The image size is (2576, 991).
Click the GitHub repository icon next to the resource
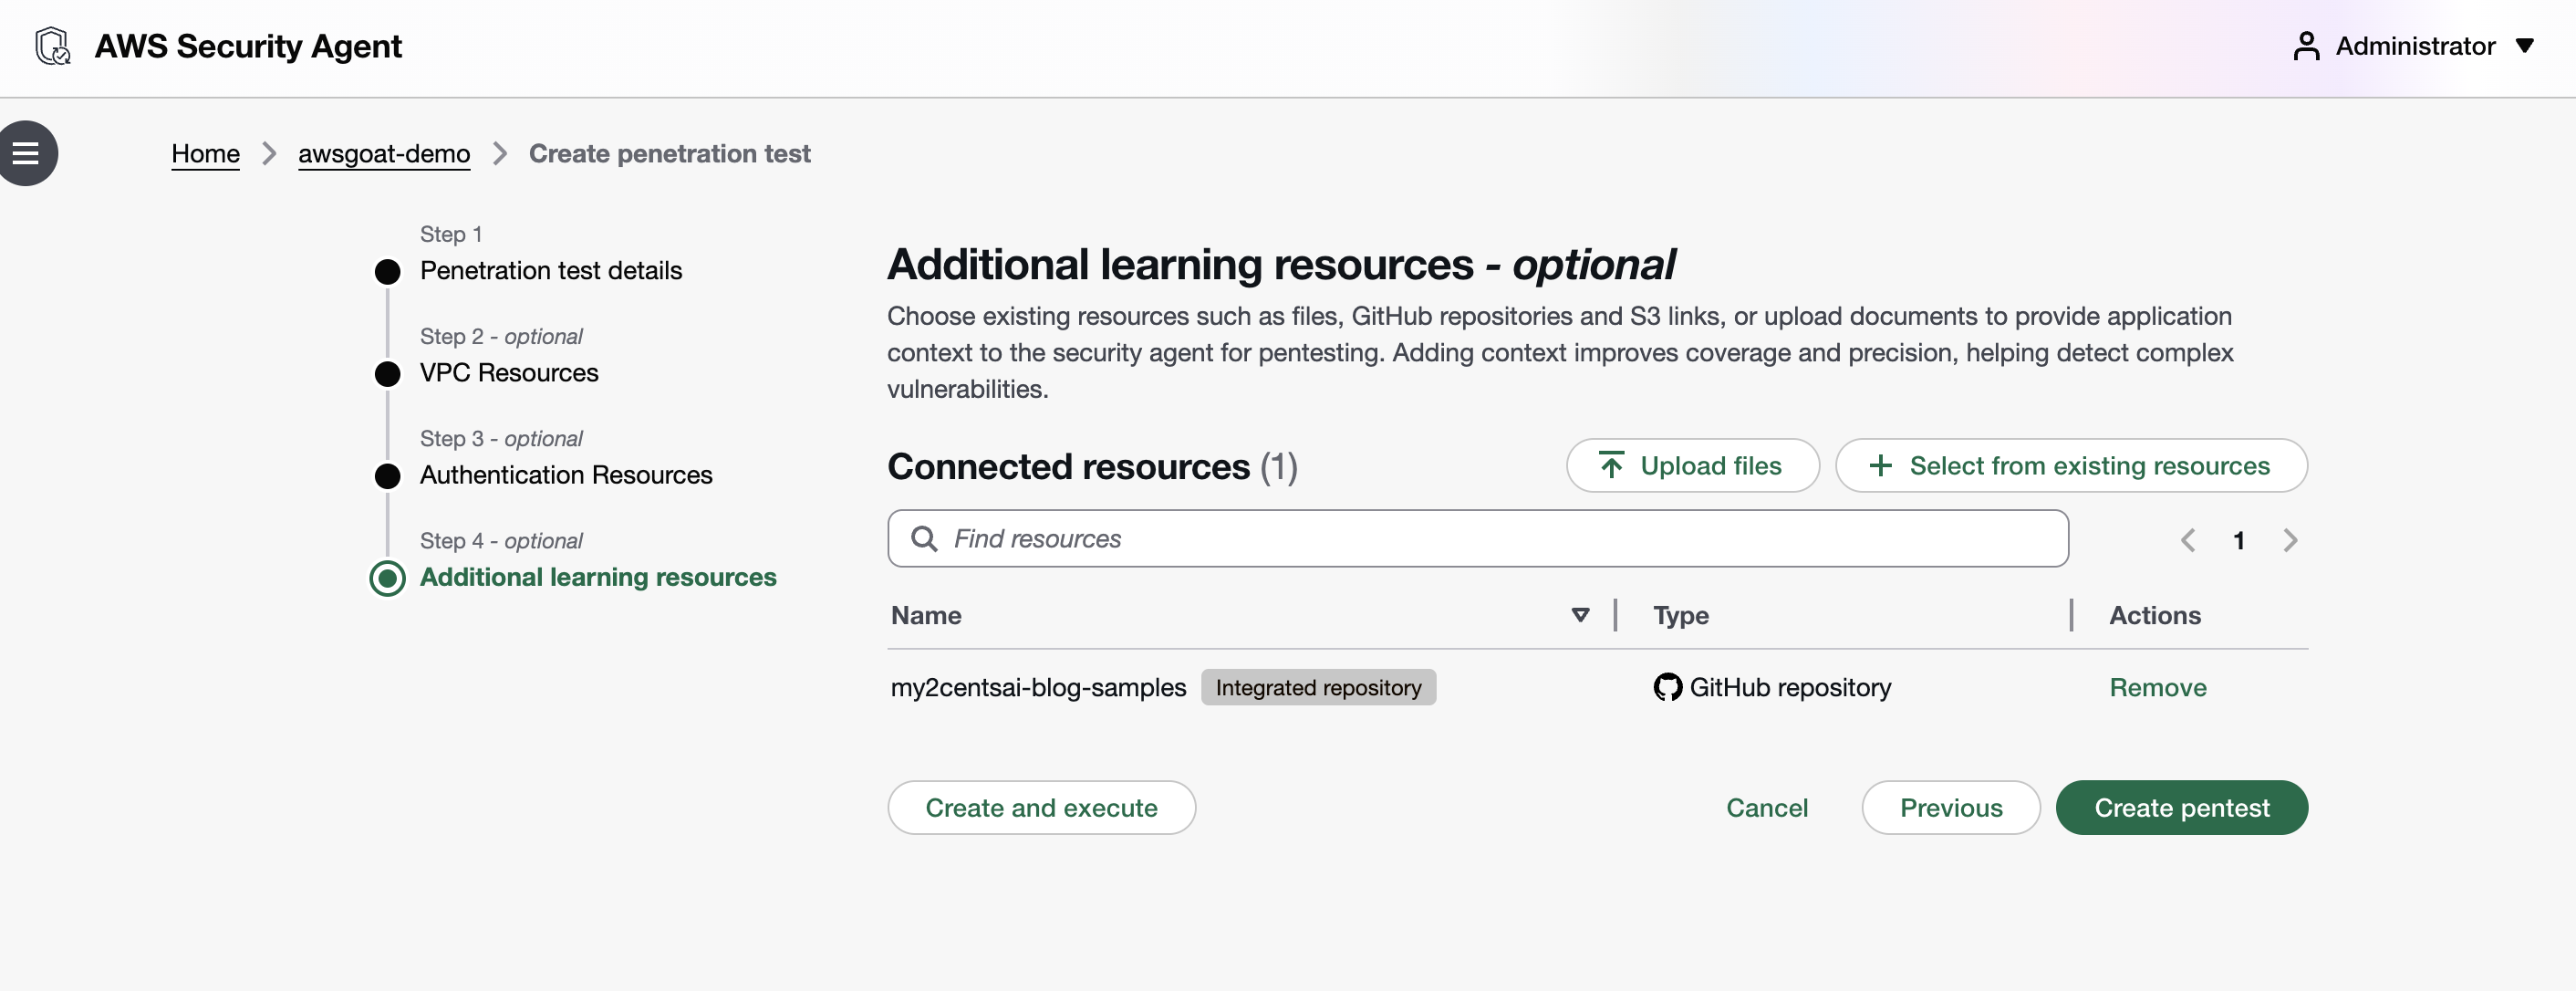(x=1665, y=687)
